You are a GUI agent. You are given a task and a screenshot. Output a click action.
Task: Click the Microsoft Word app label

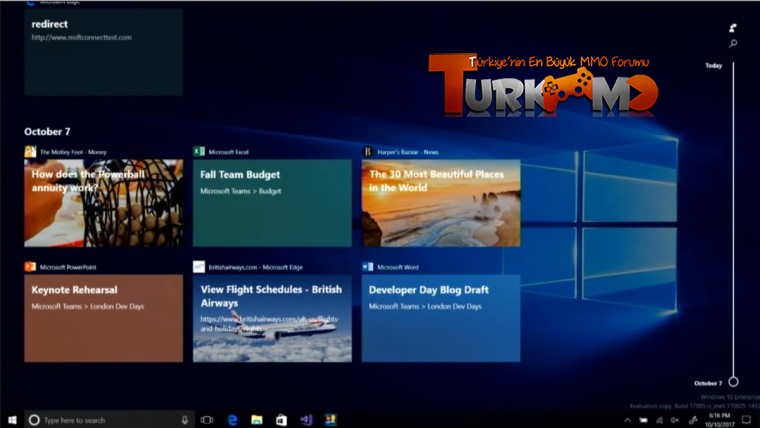click(398, 267)
